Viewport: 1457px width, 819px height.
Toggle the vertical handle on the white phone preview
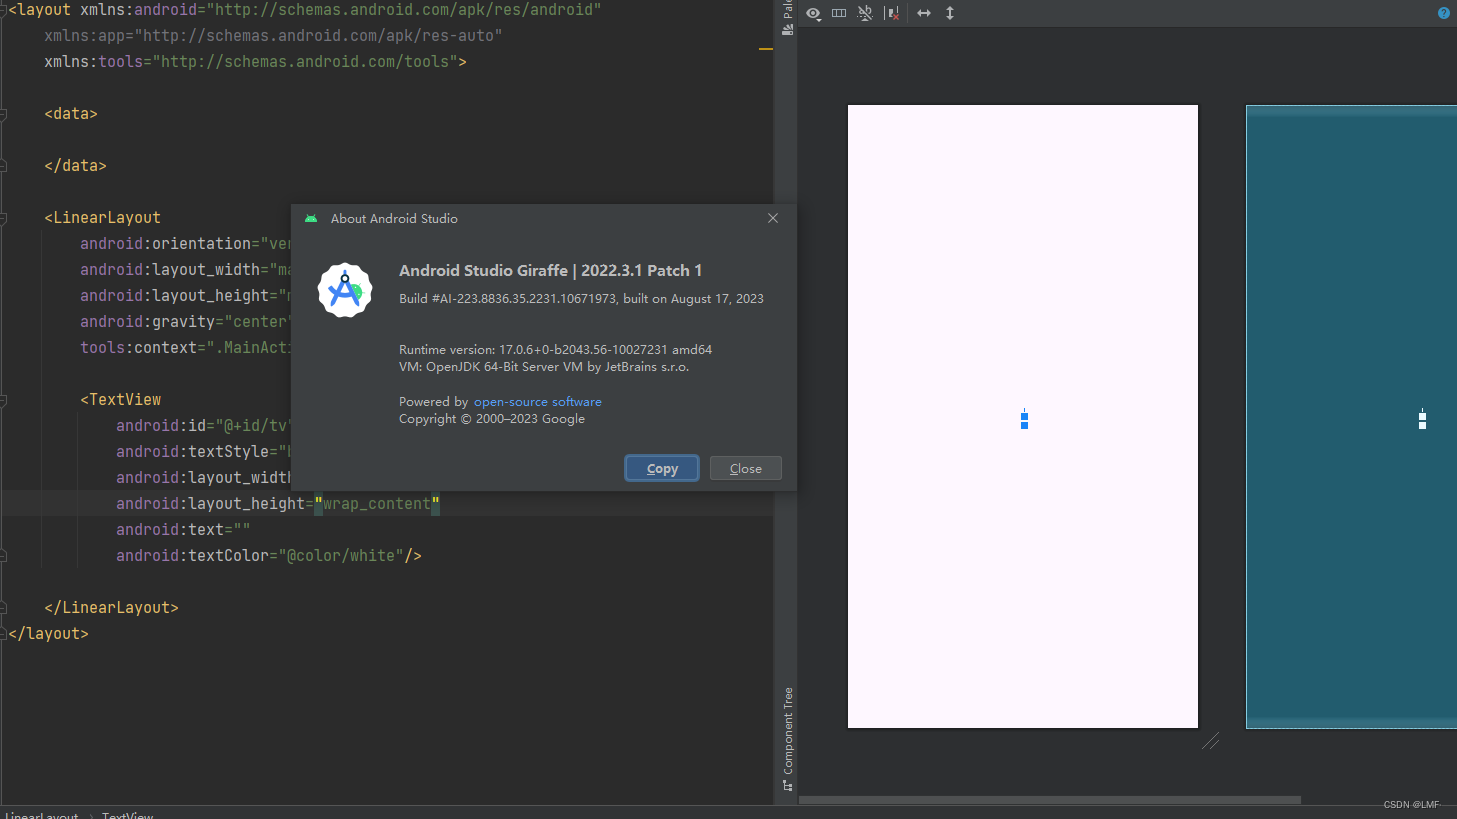[x=1024, y=419]
